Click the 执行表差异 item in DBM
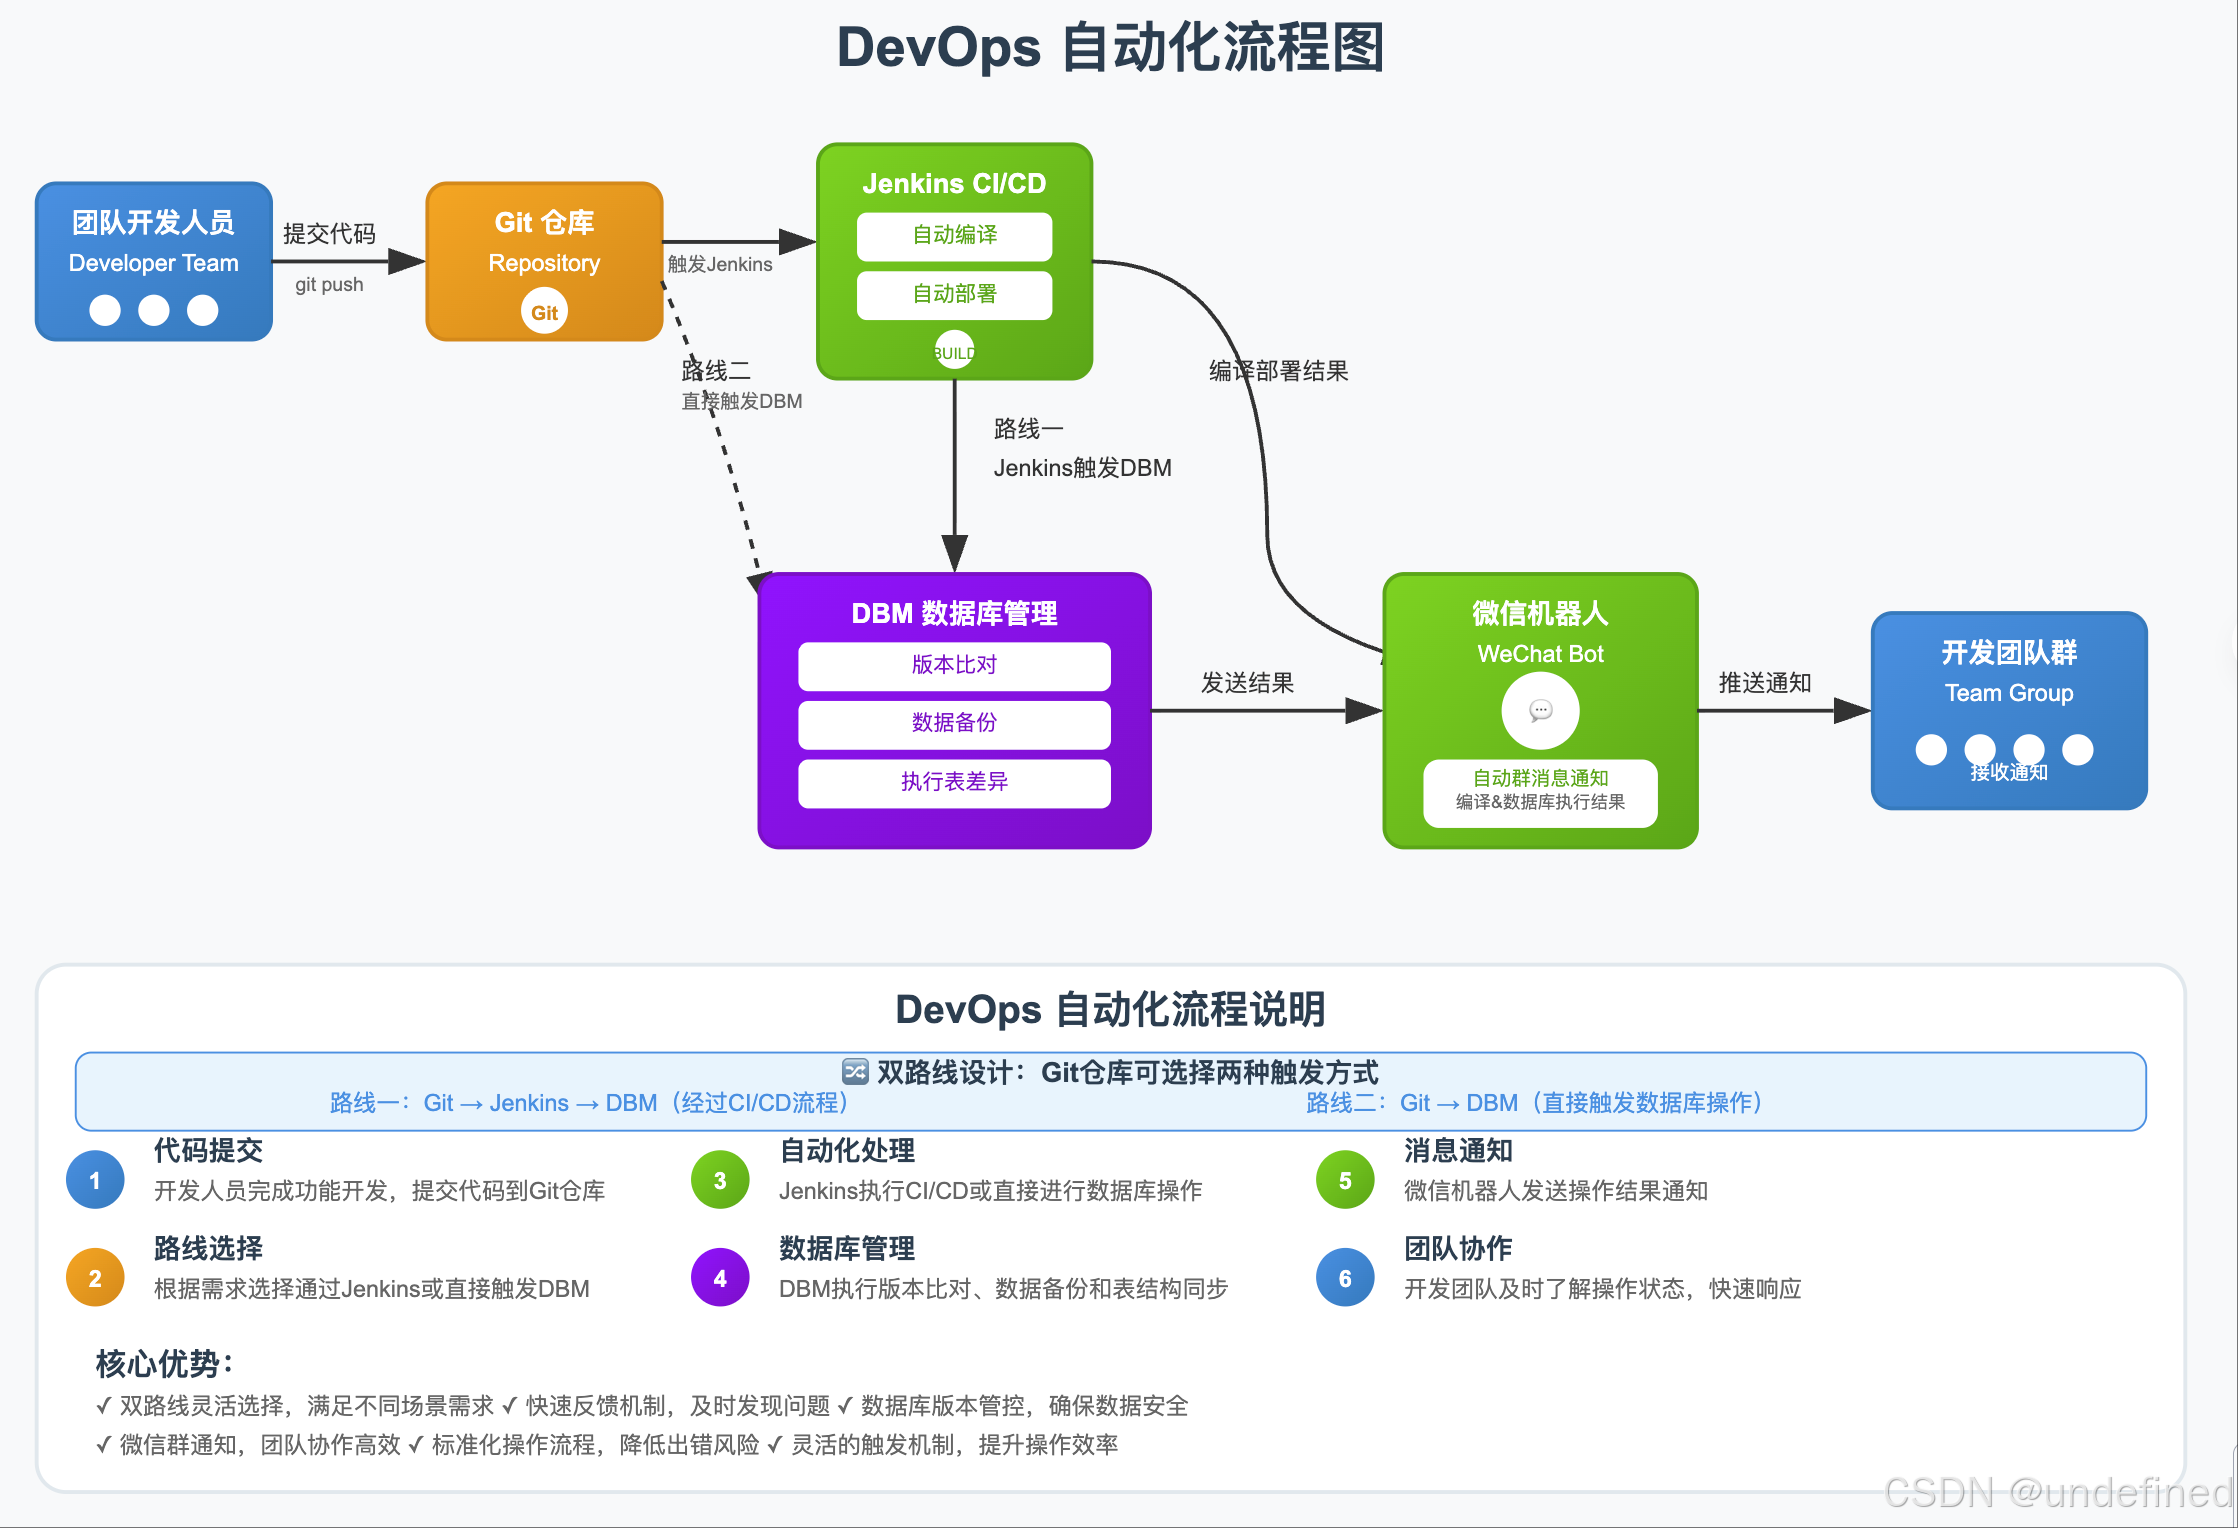This screenshot has width=2238, height=1528. click(x=954, y=783)
